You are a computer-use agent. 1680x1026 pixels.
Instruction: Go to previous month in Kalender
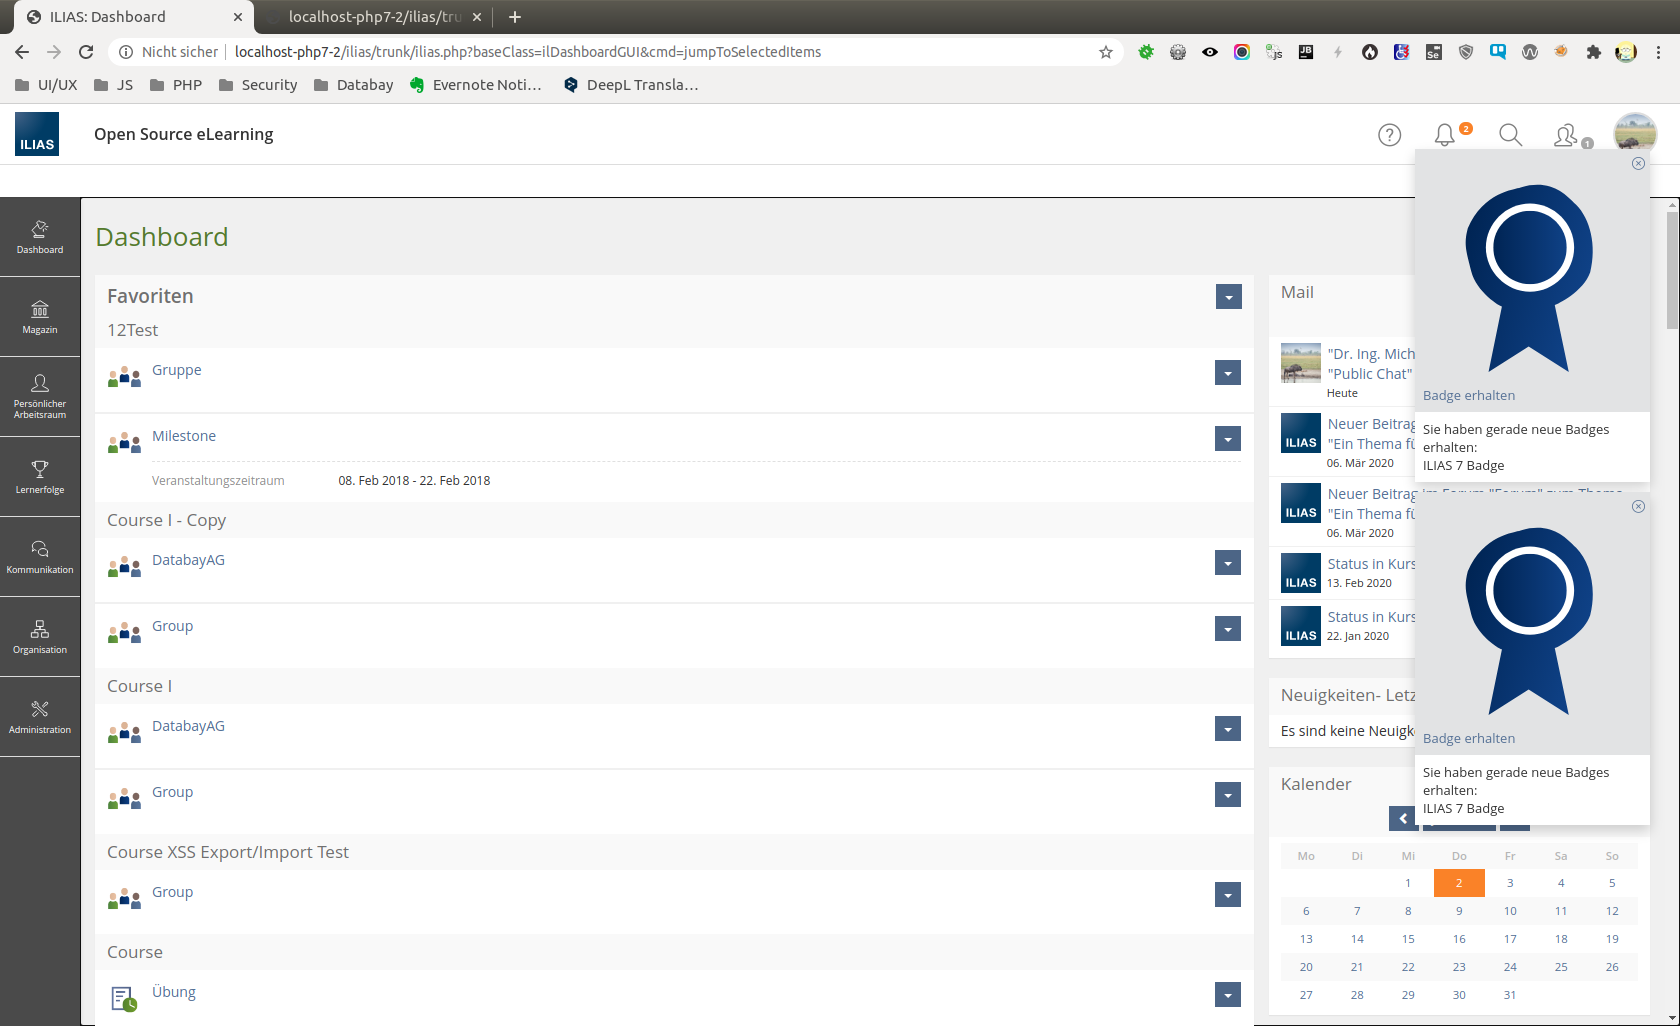coord(1403,819)
